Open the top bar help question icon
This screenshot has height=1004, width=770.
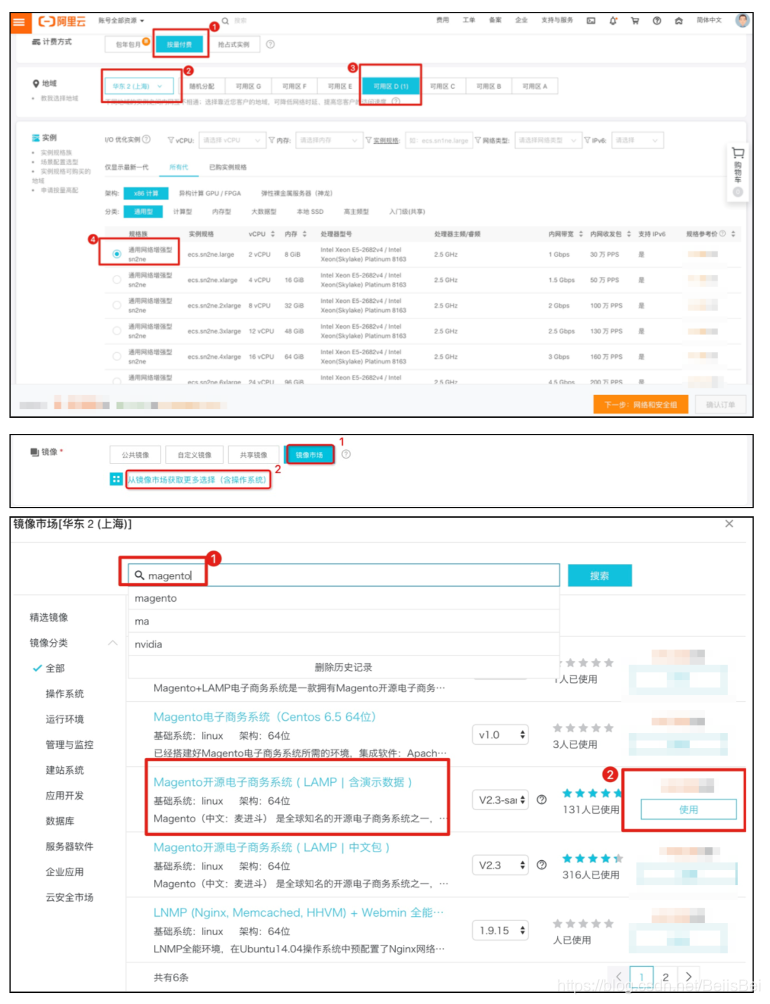tap(657, 20)
